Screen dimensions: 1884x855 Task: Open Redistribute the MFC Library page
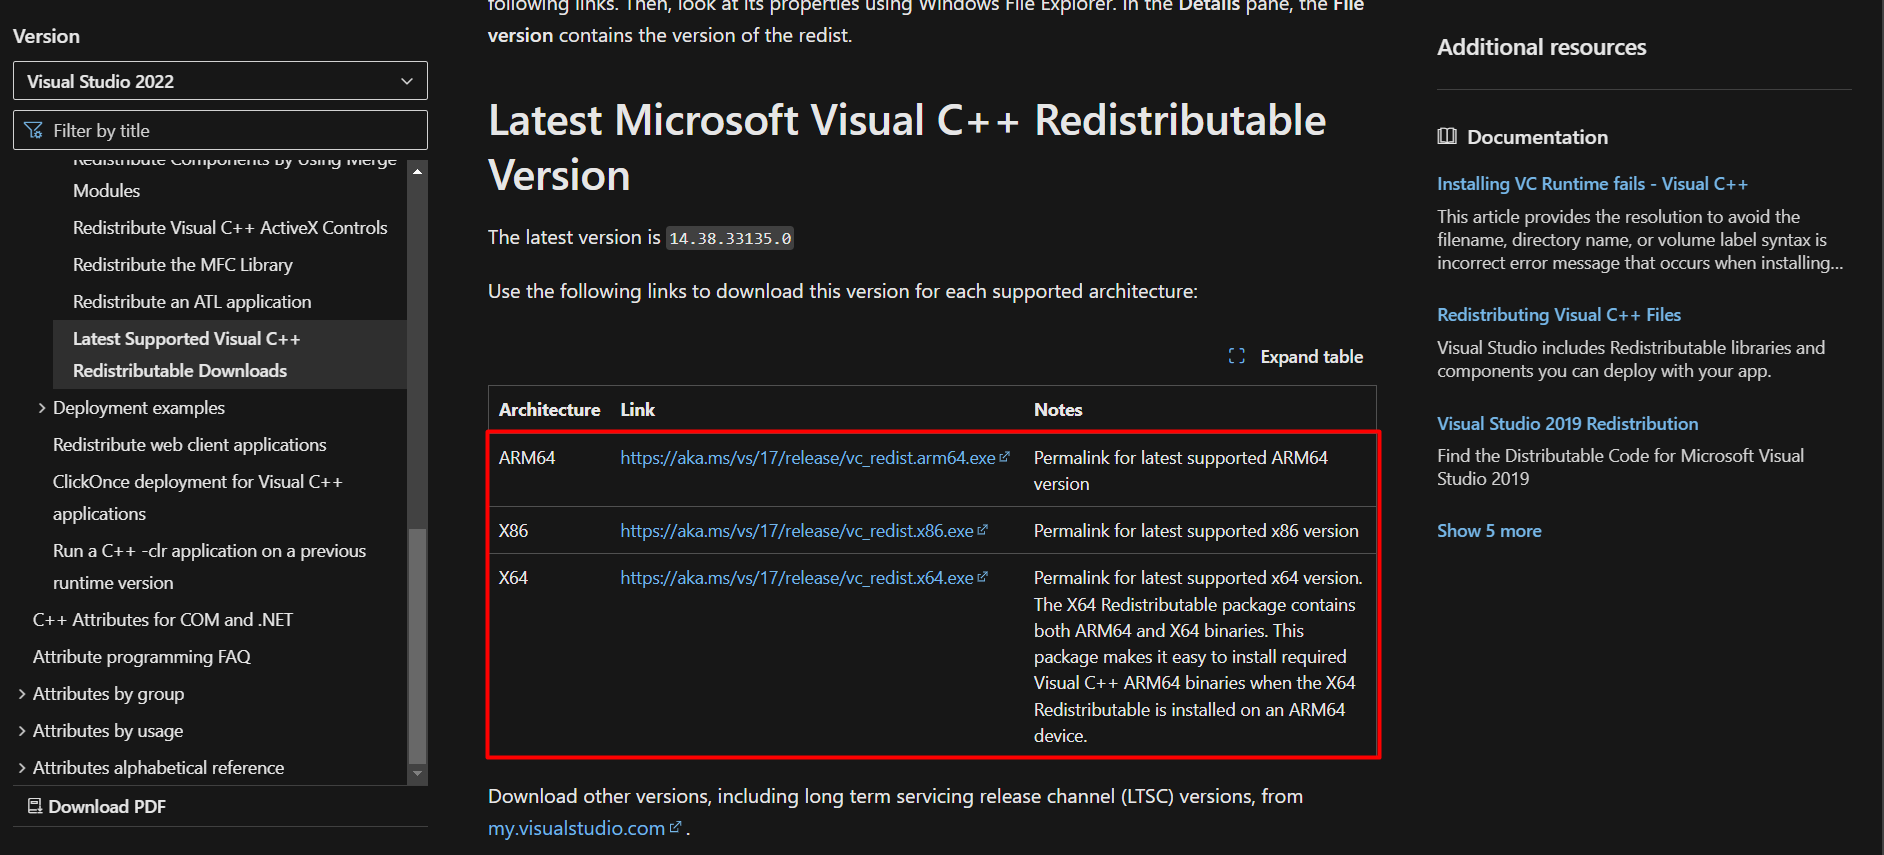[183, 265]
